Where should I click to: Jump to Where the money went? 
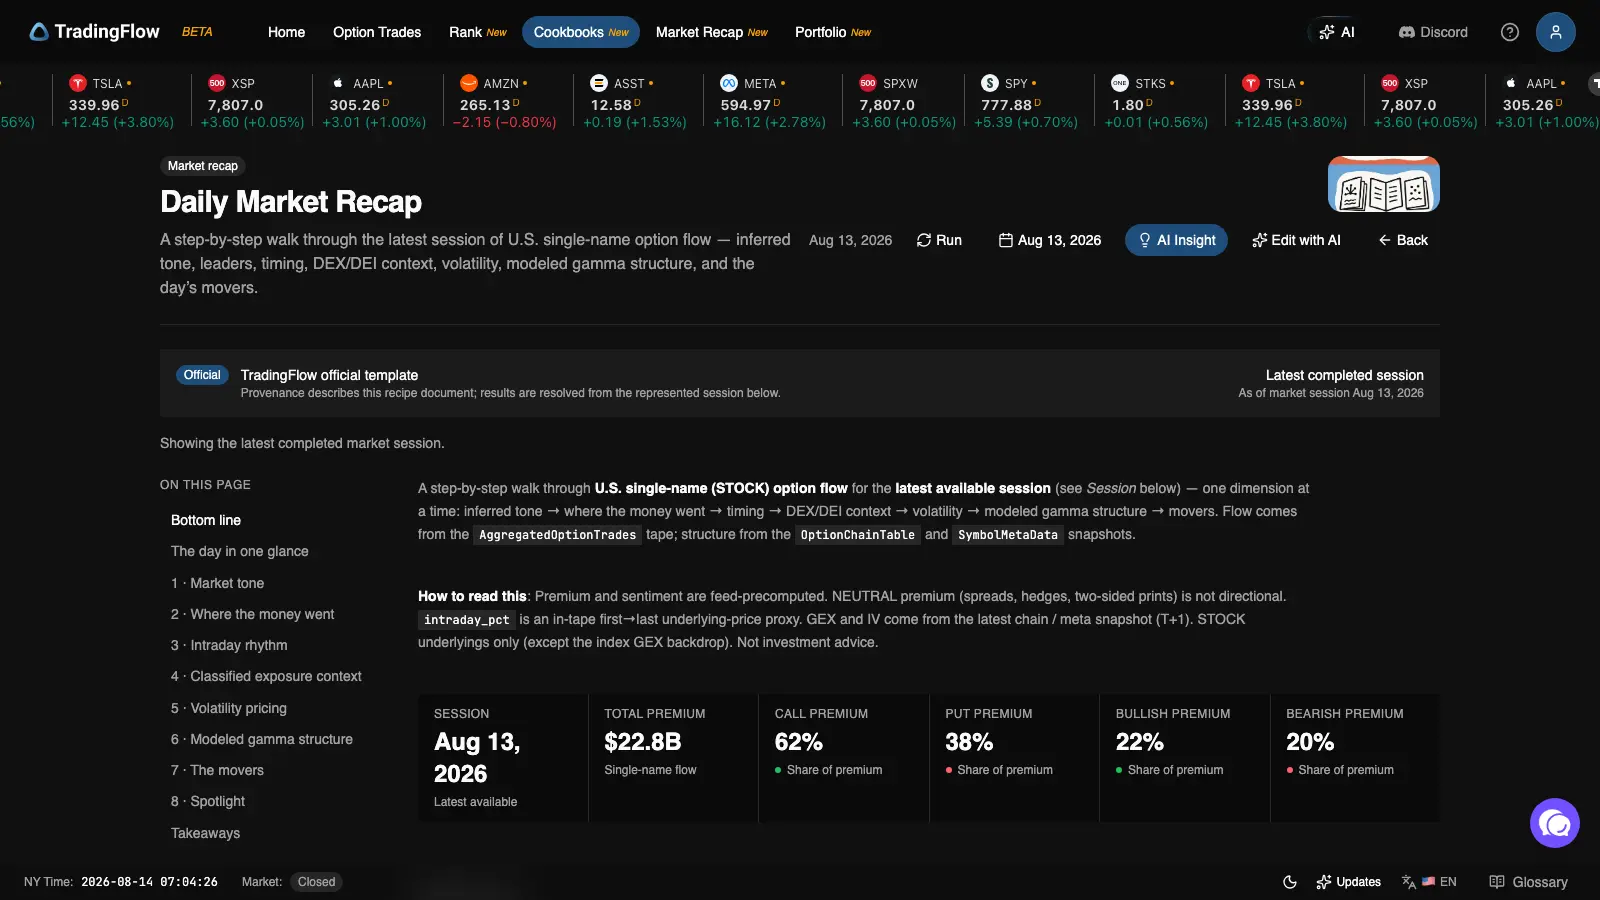[x=253, y=614]
